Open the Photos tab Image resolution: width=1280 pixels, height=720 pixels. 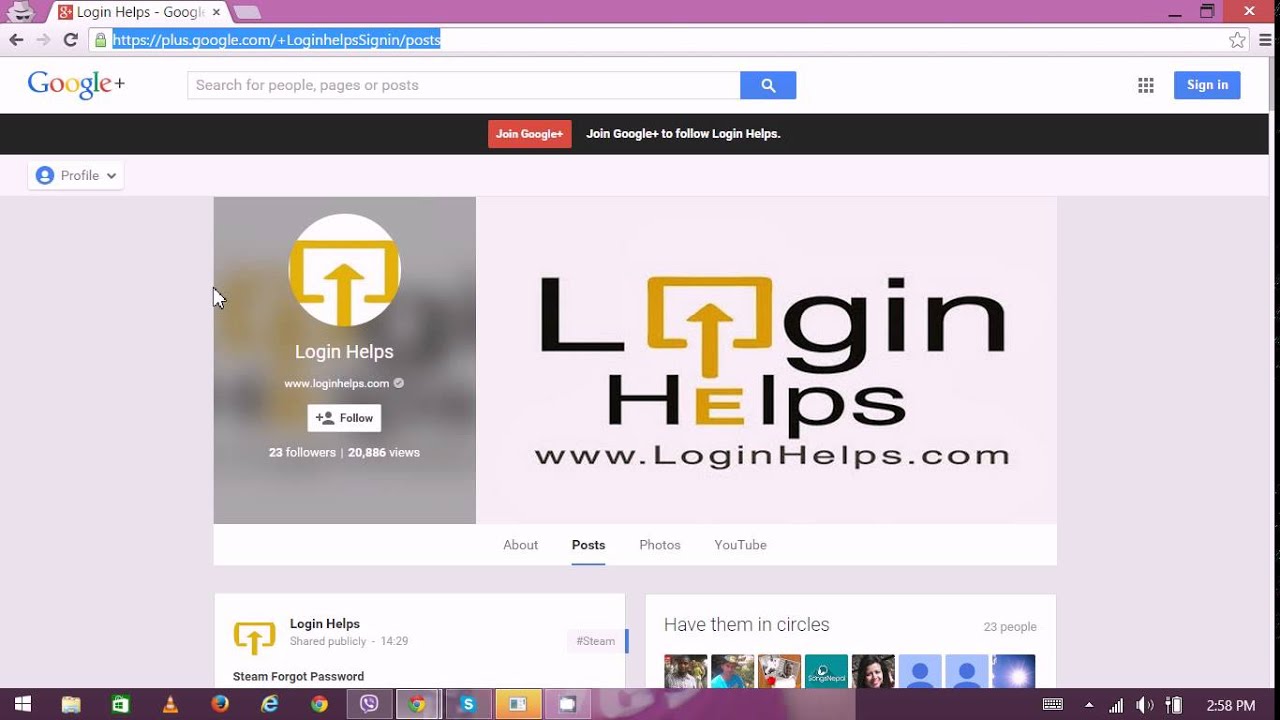tap(660, 545)
